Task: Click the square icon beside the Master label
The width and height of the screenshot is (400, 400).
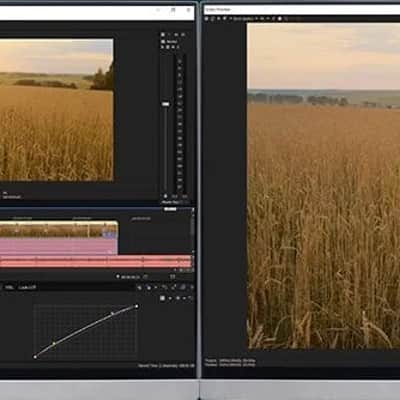Action: (x=163, y=41)
